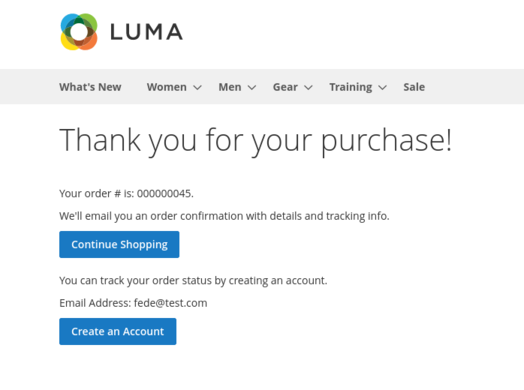Click the LUMA wordmark text

coord(146,32)
